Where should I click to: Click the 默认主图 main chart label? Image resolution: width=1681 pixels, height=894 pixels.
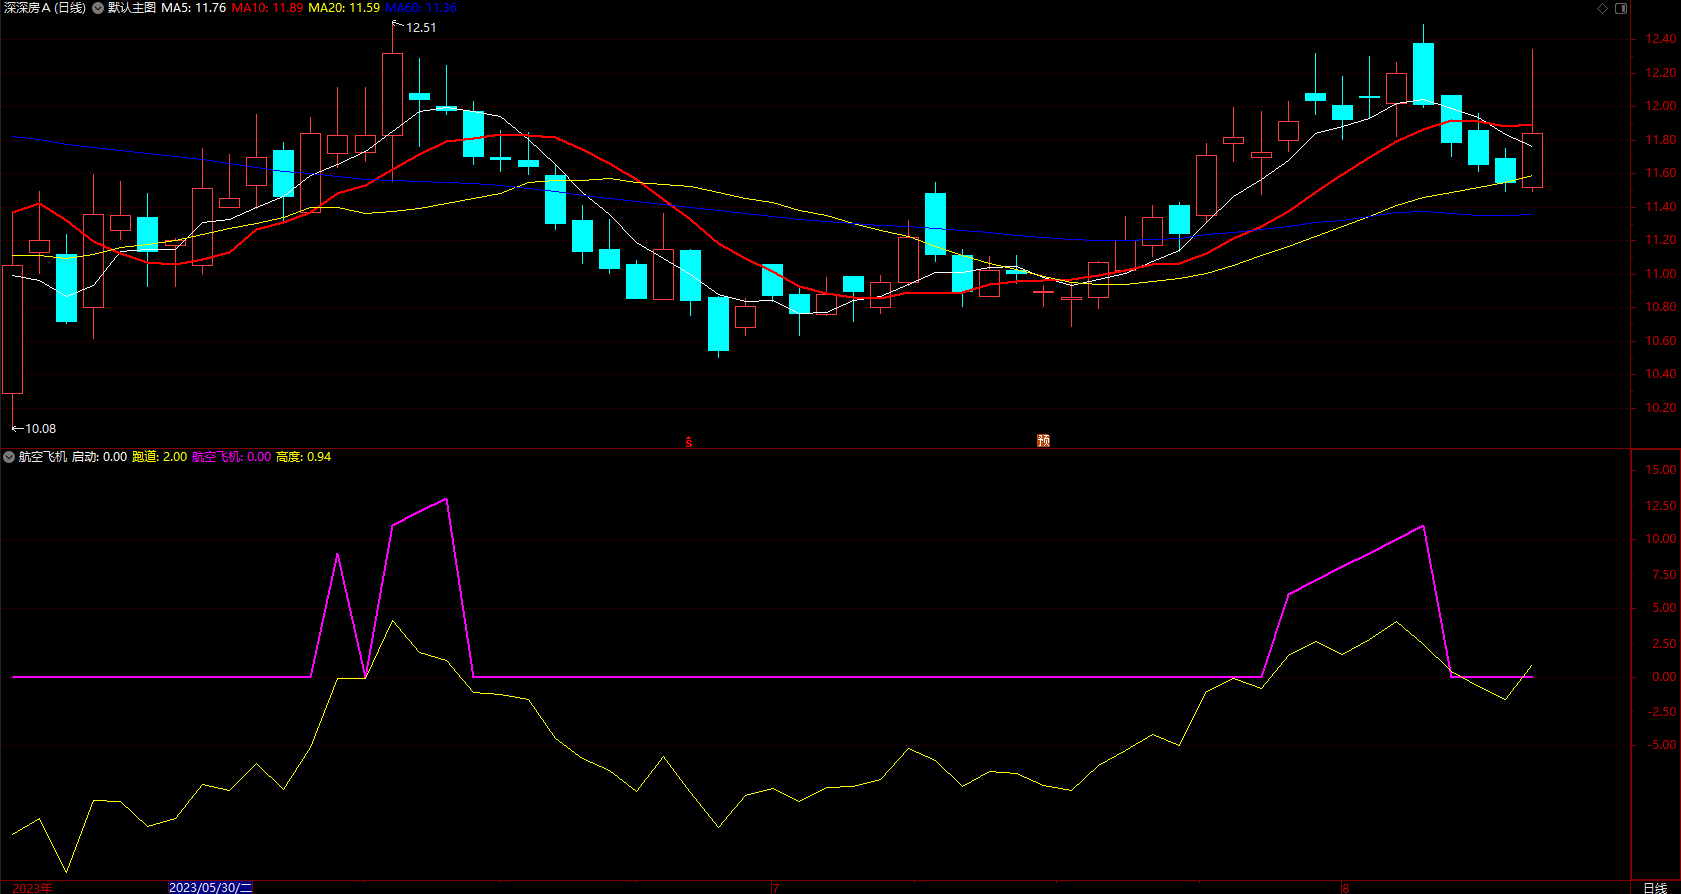(x=132, y=8)
